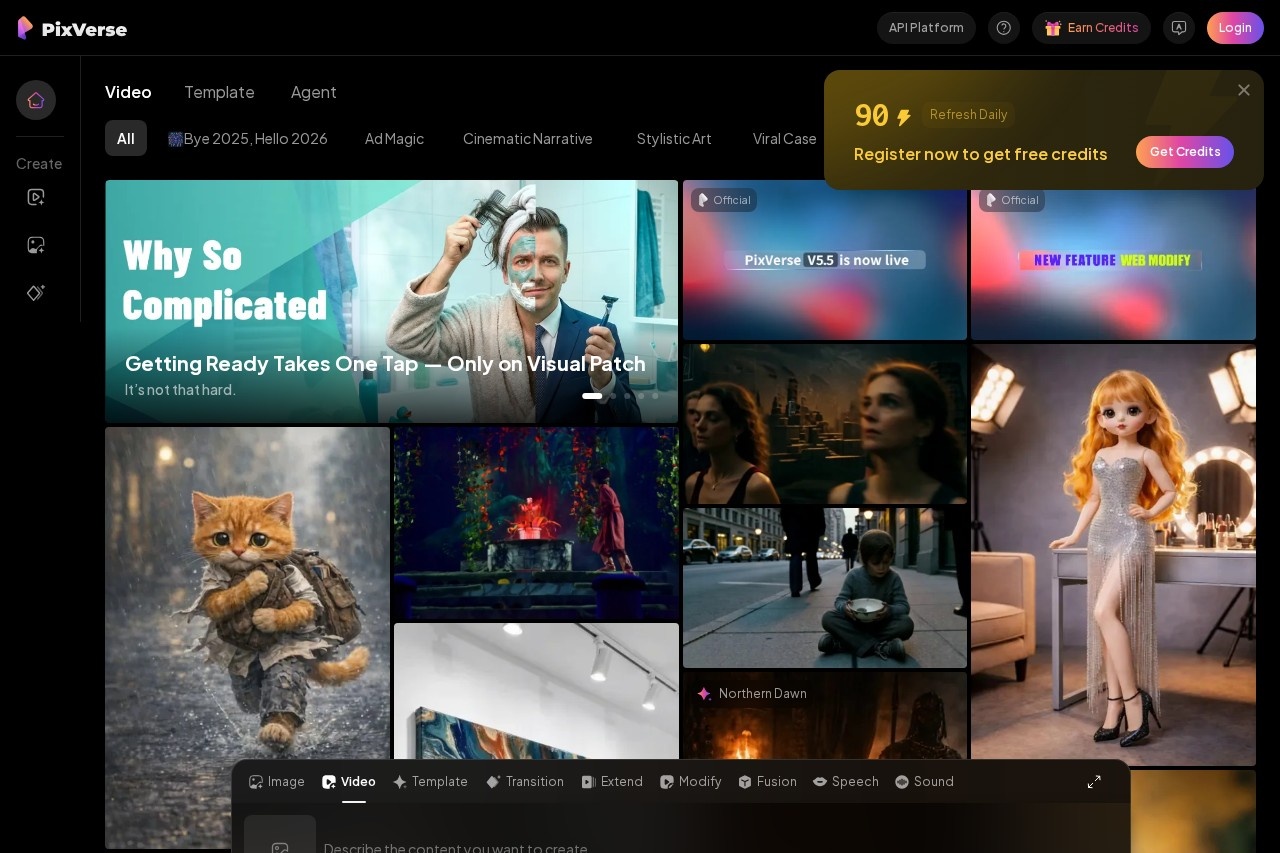This screenshot has width=1280, height=853.
Task: Open the Agent tab
Action: click(313, 92)
